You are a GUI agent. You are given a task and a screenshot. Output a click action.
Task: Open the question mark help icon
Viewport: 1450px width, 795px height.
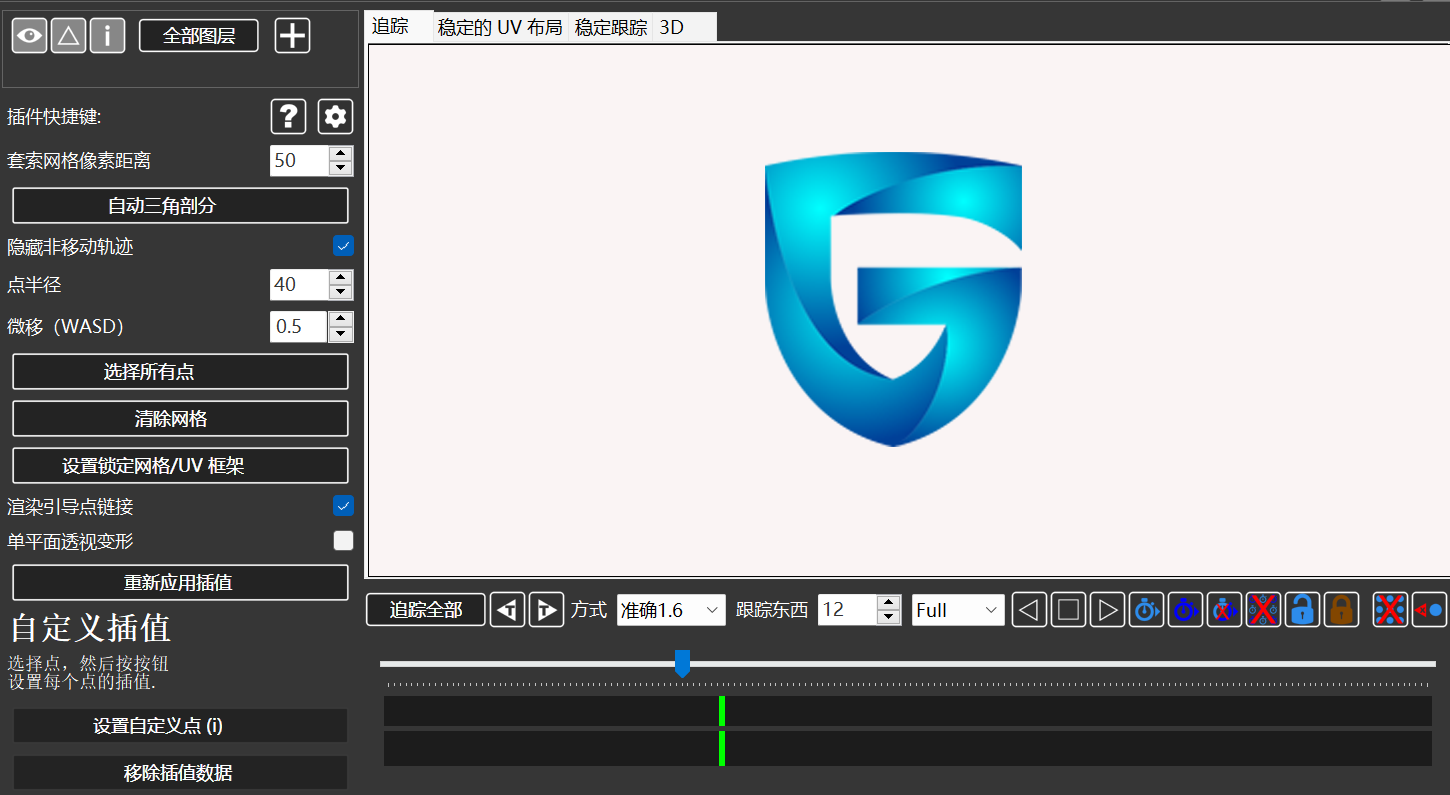288,117
